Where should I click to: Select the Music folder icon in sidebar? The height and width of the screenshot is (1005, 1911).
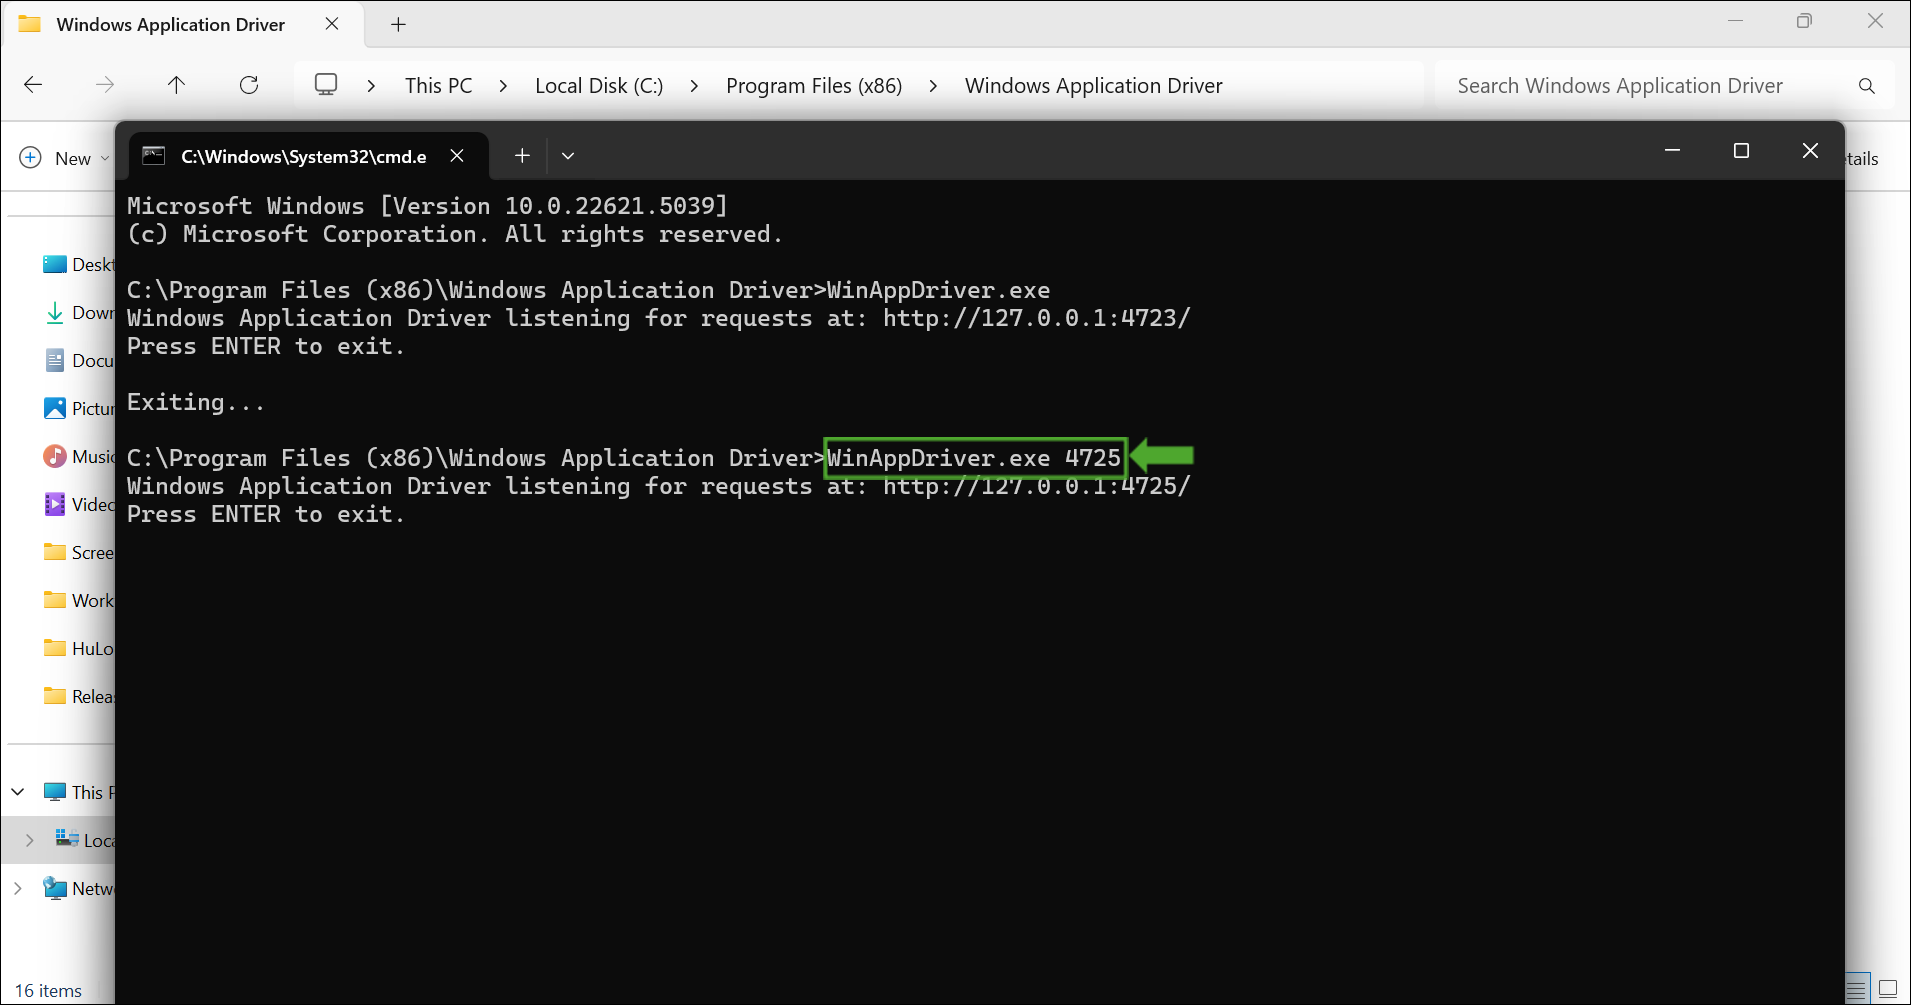[55, 456]
